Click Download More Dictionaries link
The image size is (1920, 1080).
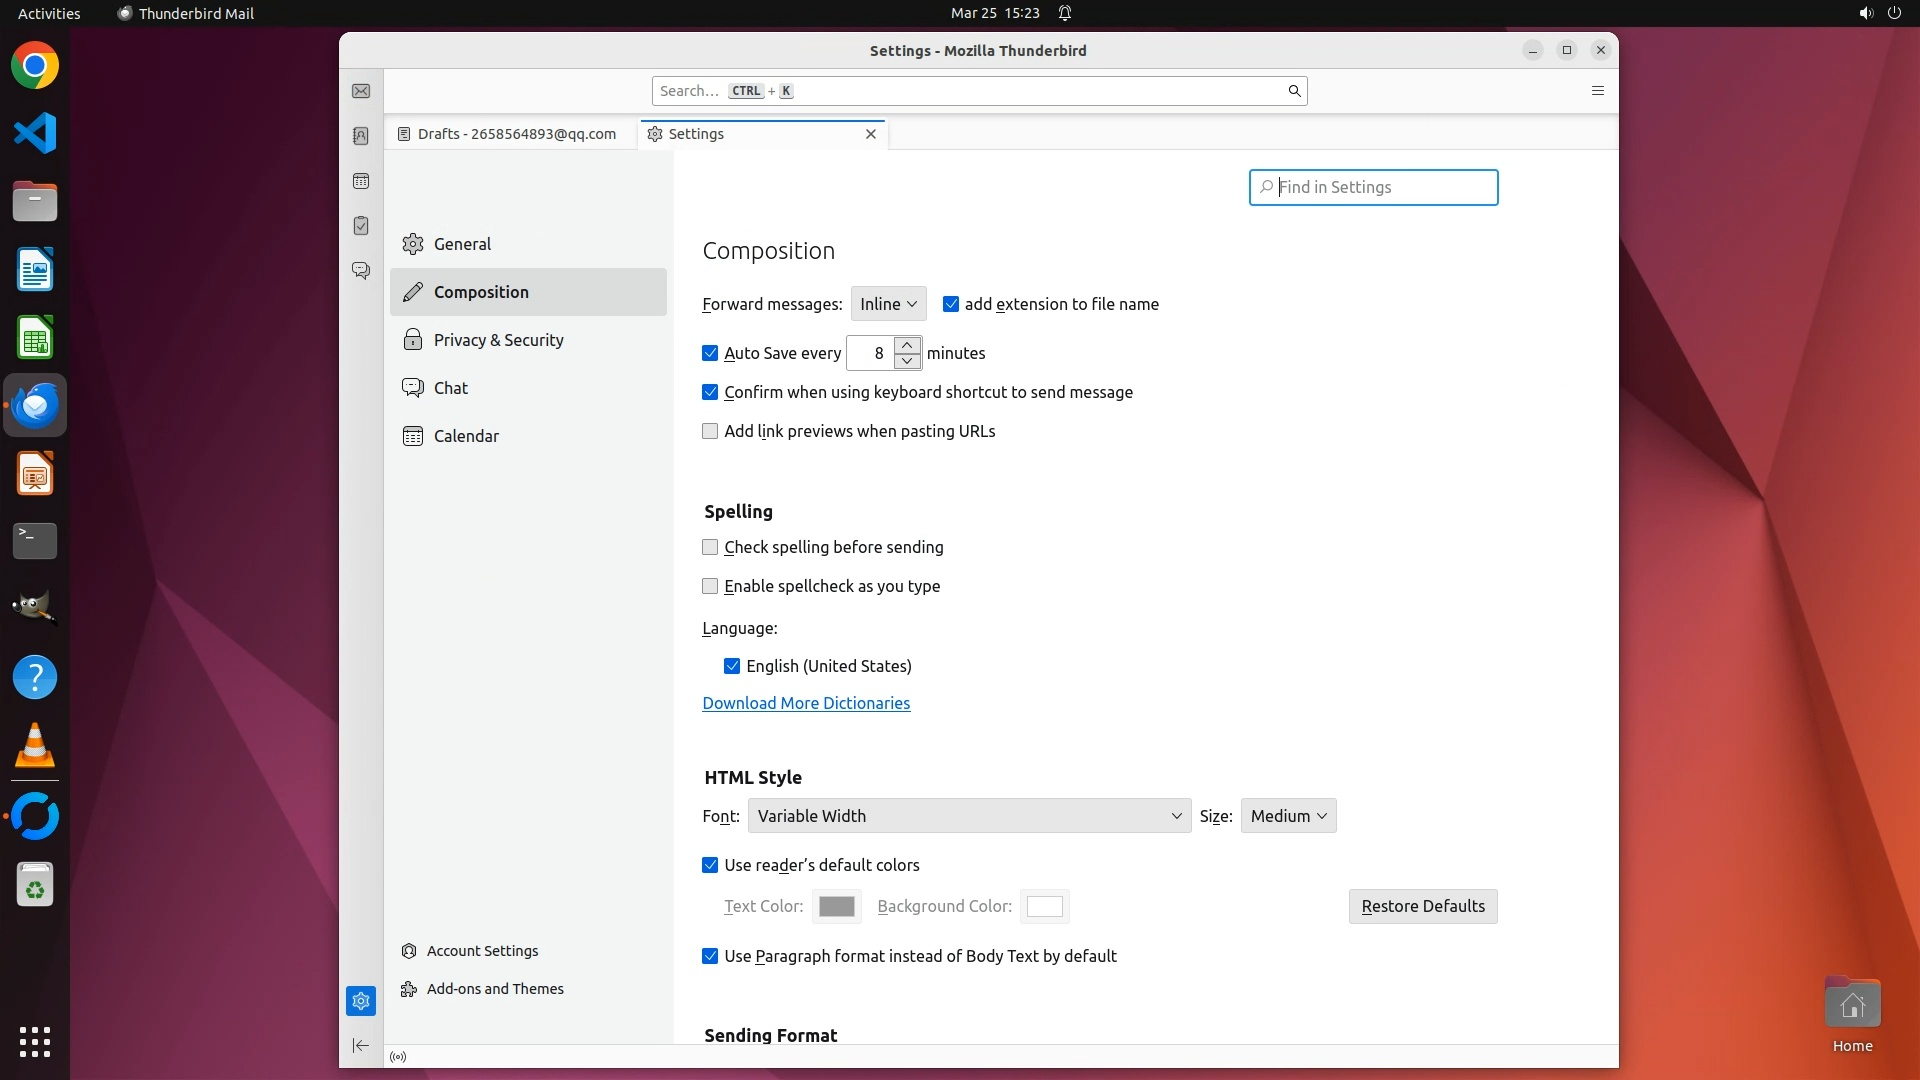coord(806,704)
